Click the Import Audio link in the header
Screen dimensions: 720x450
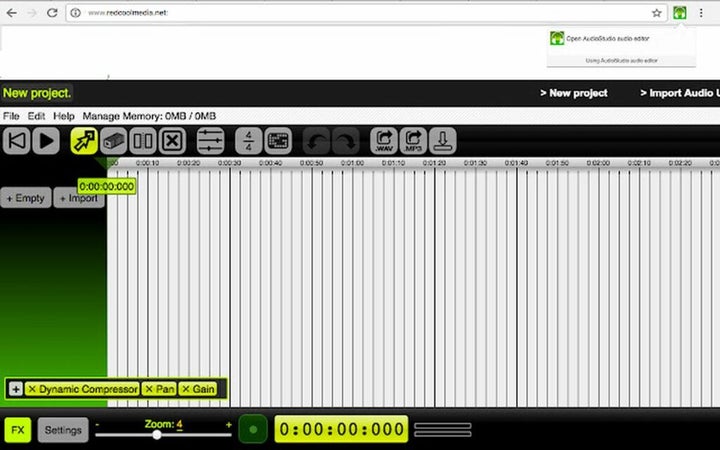679,93
